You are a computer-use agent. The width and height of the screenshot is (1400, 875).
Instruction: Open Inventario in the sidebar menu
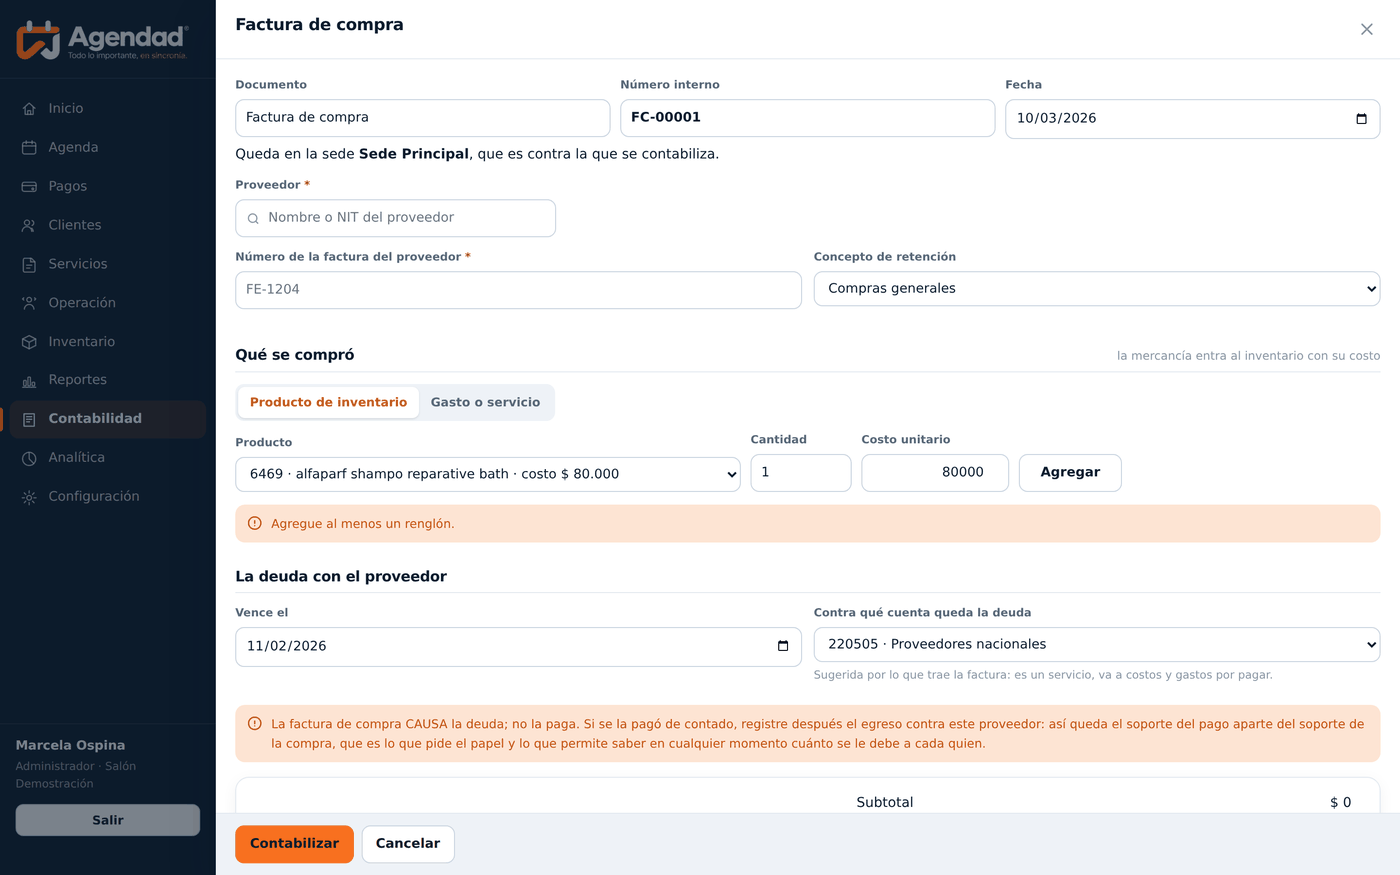[108, 342]
